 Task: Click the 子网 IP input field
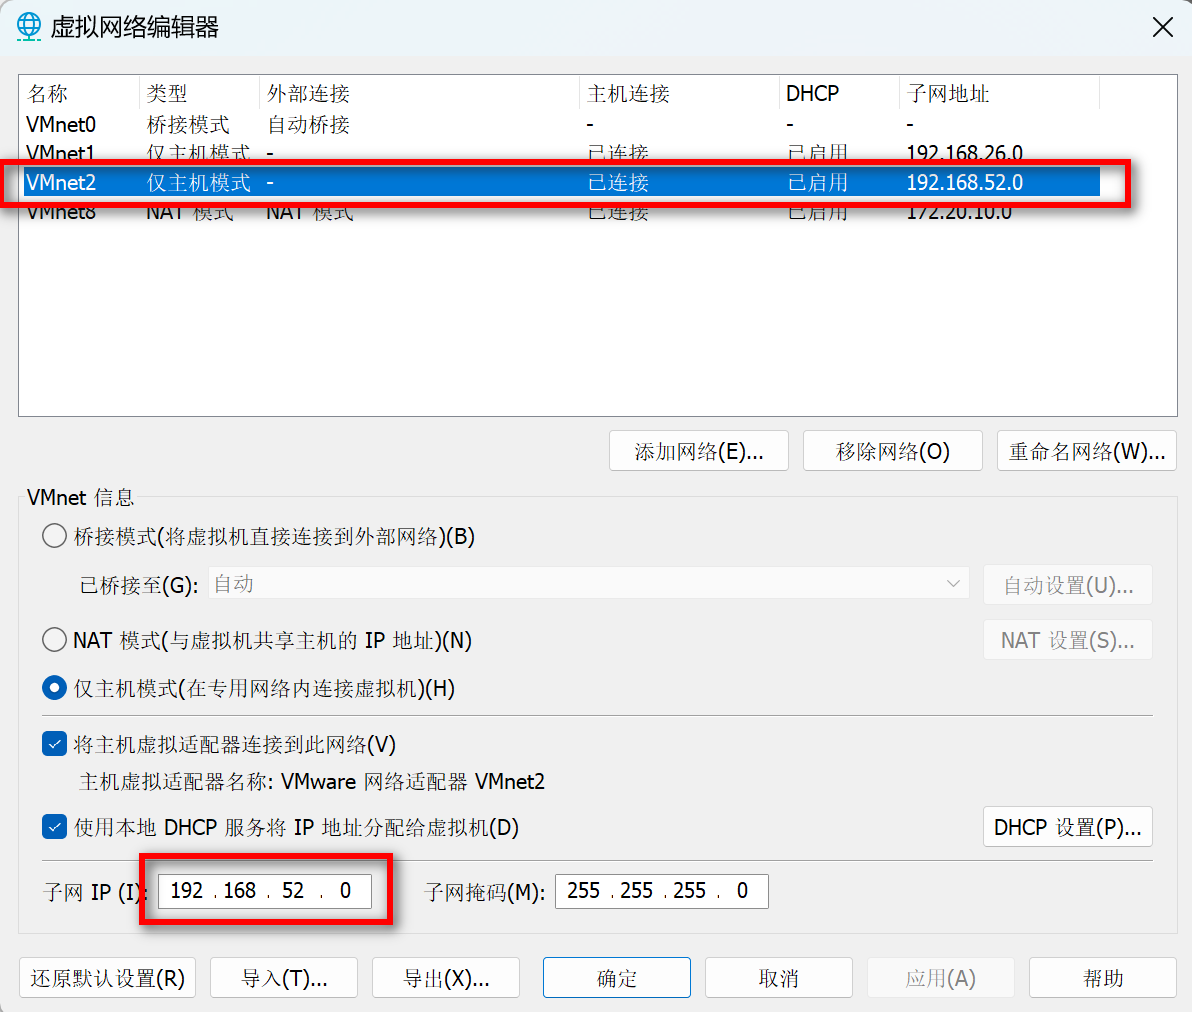[264, 891]
